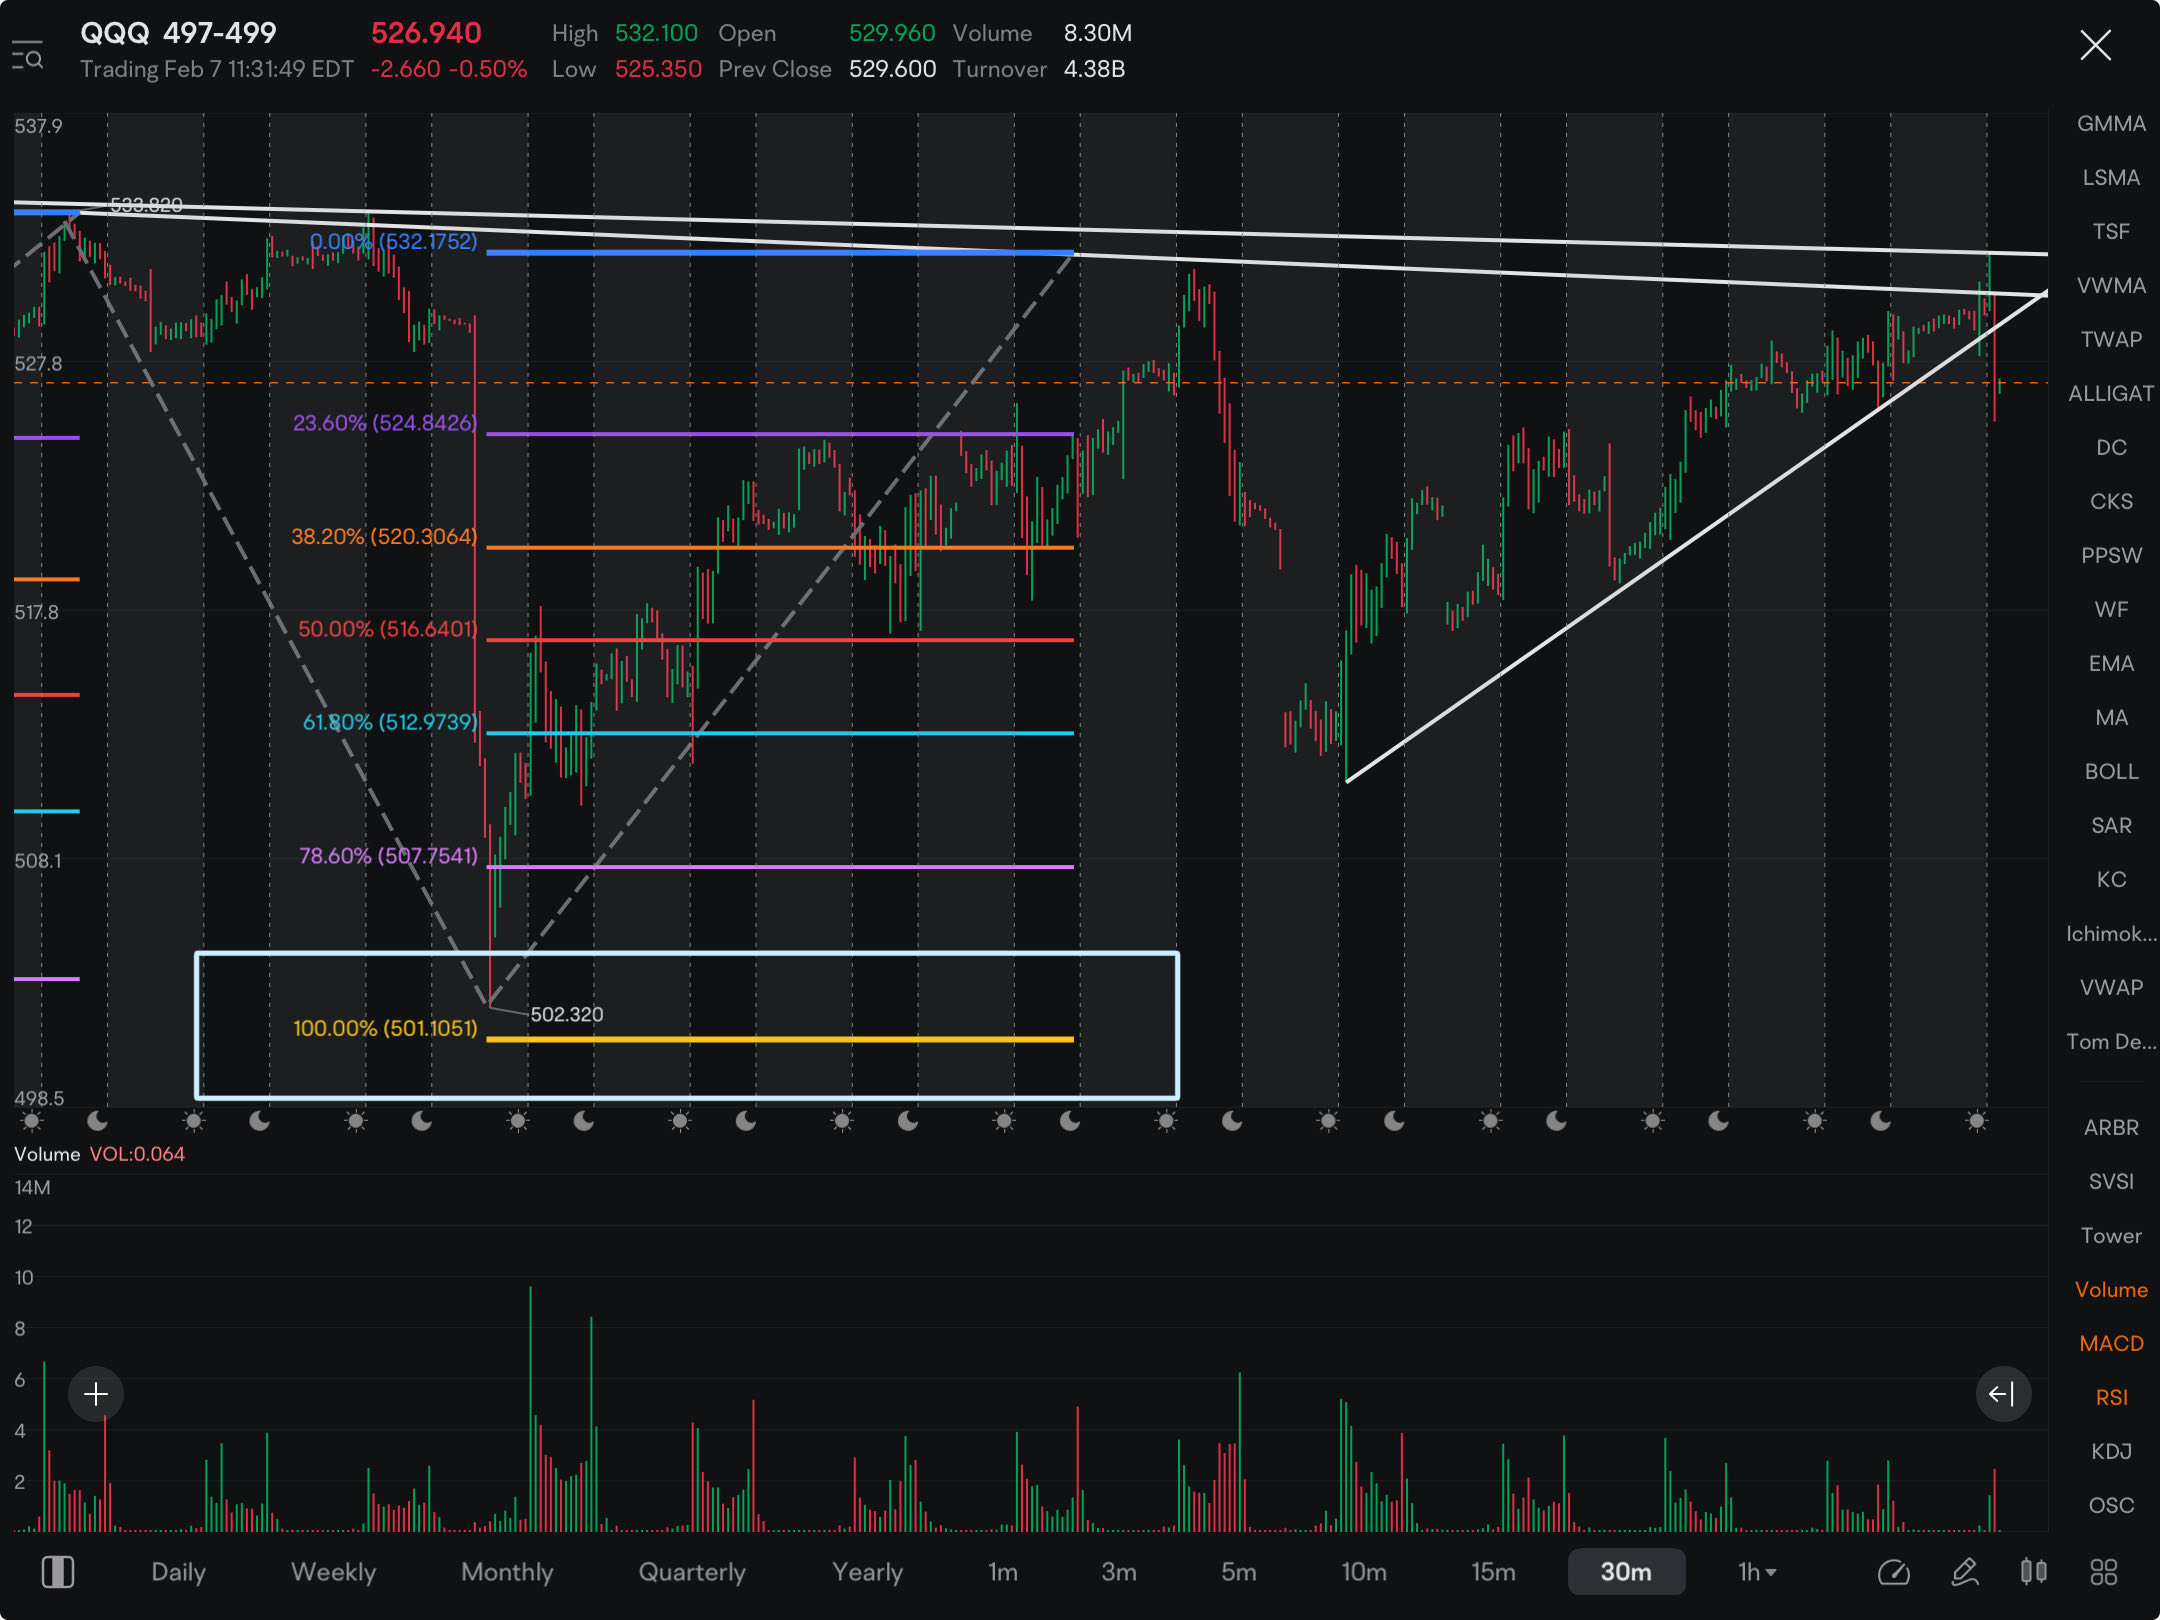Select the Monthly timeframe
The width and height of the screenshot is (2160, 1620).
point(507,1572)
